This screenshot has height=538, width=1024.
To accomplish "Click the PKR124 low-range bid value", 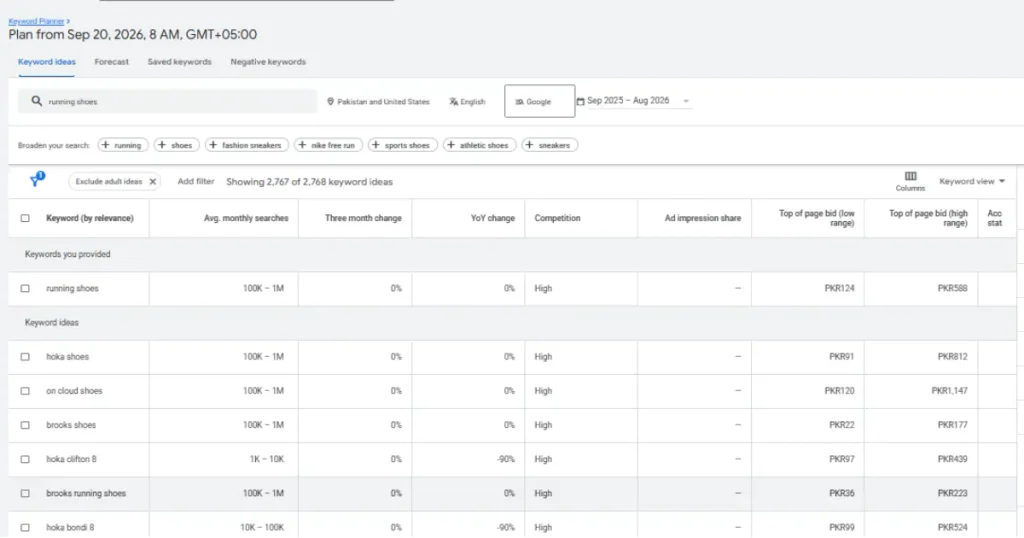I will pos(839,288).
